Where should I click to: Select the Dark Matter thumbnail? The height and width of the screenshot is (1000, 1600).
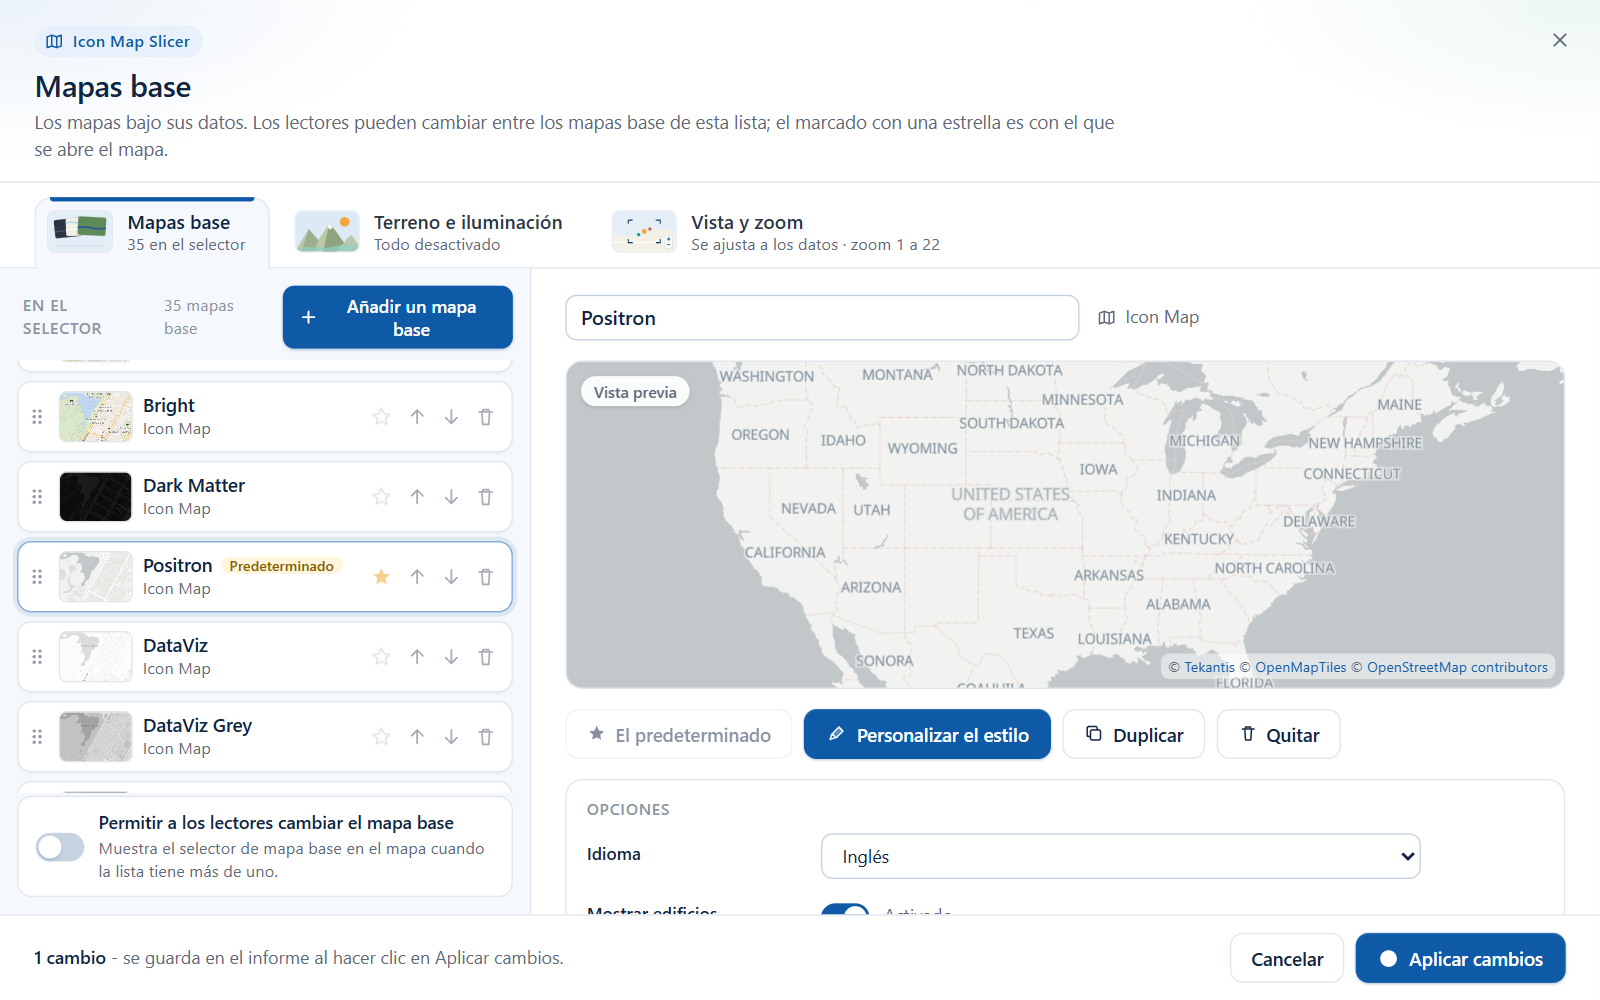(95, 497)
